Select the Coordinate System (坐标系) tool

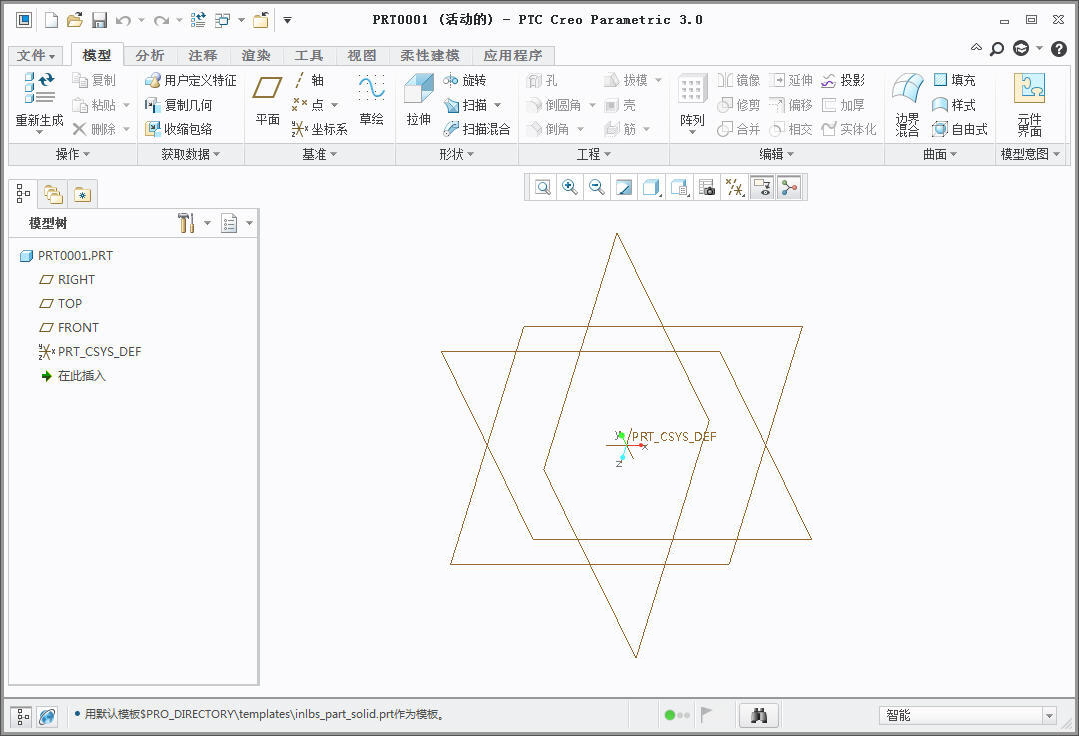[319, 129]
